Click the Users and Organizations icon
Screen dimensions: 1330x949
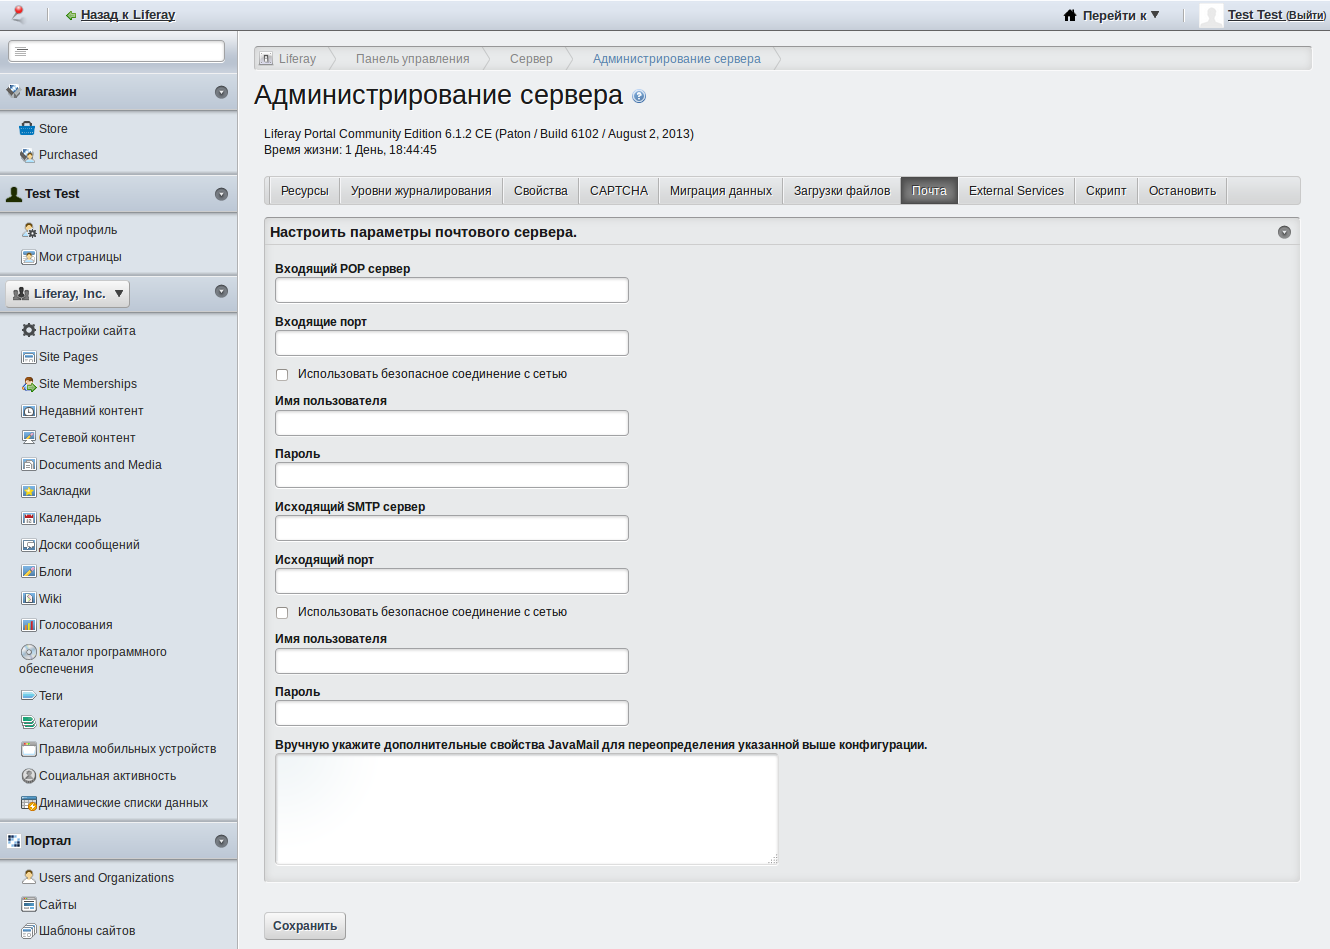tap(28, 877)
